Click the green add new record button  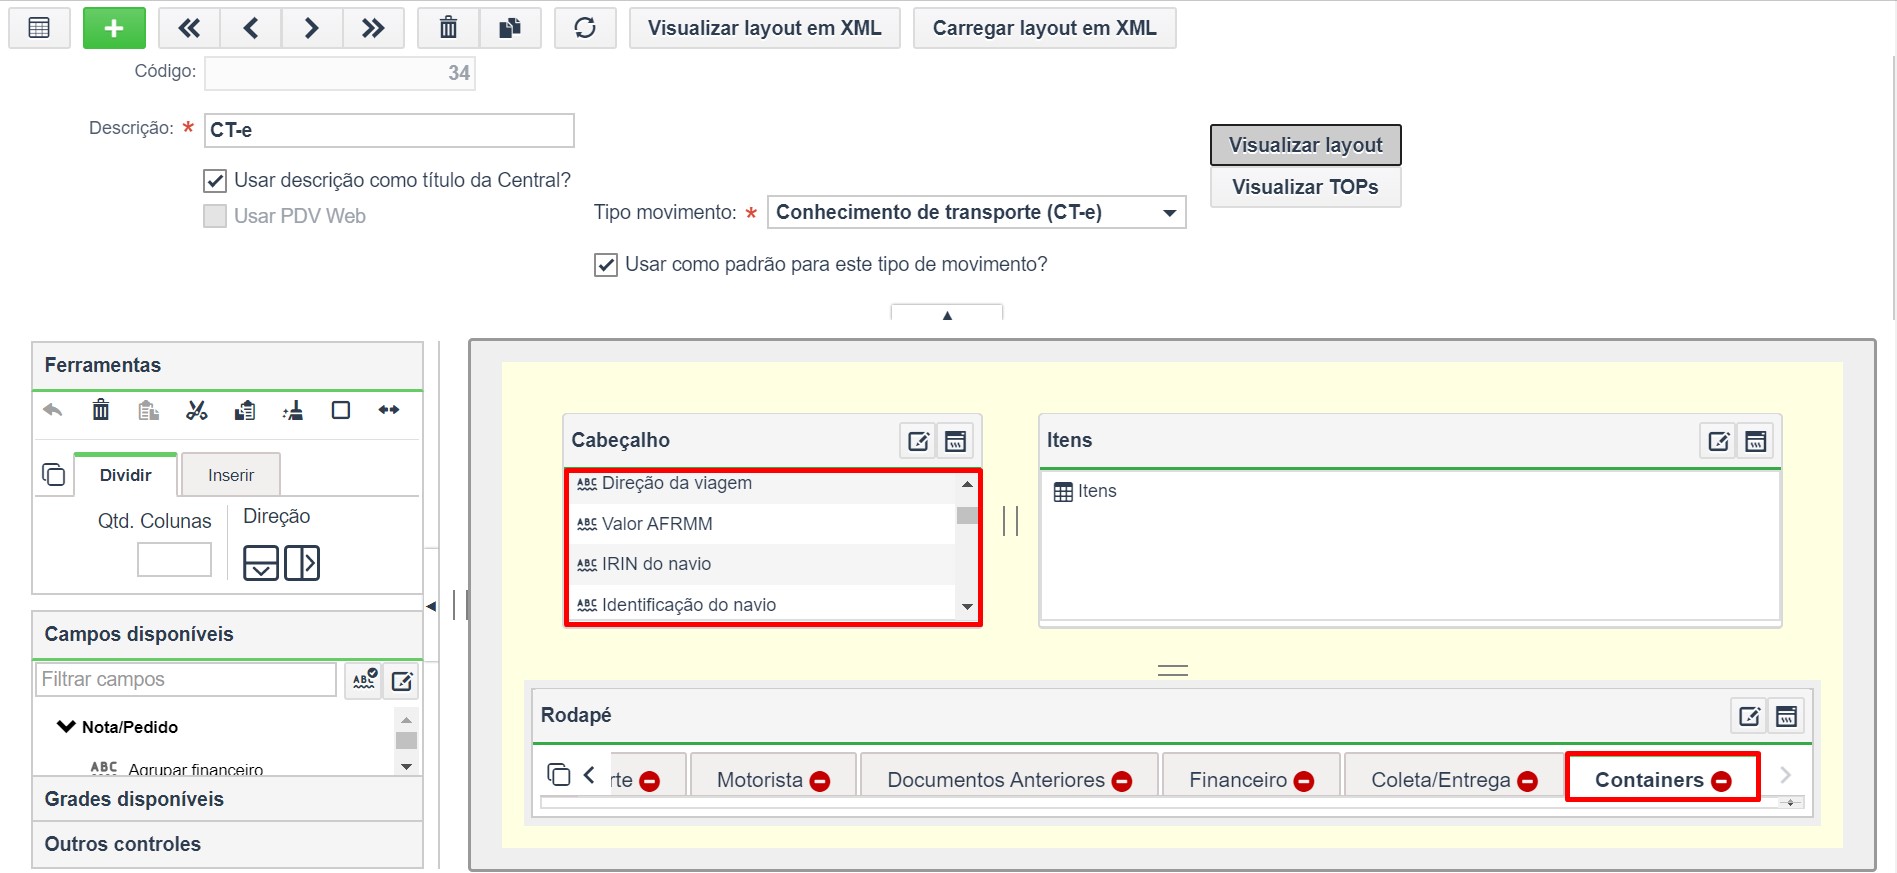coord(114,28)
